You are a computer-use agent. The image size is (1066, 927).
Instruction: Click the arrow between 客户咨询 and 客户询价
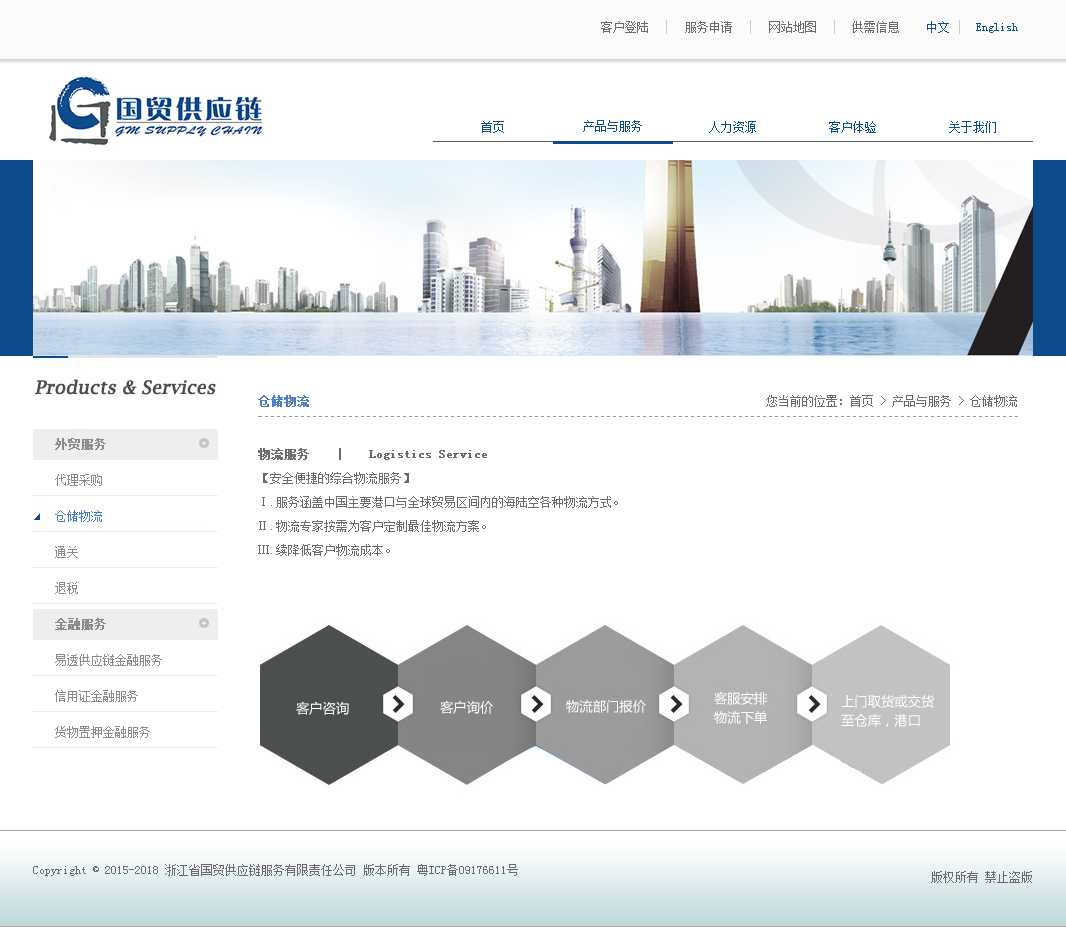pyautogui.click(x=398, y=705)
